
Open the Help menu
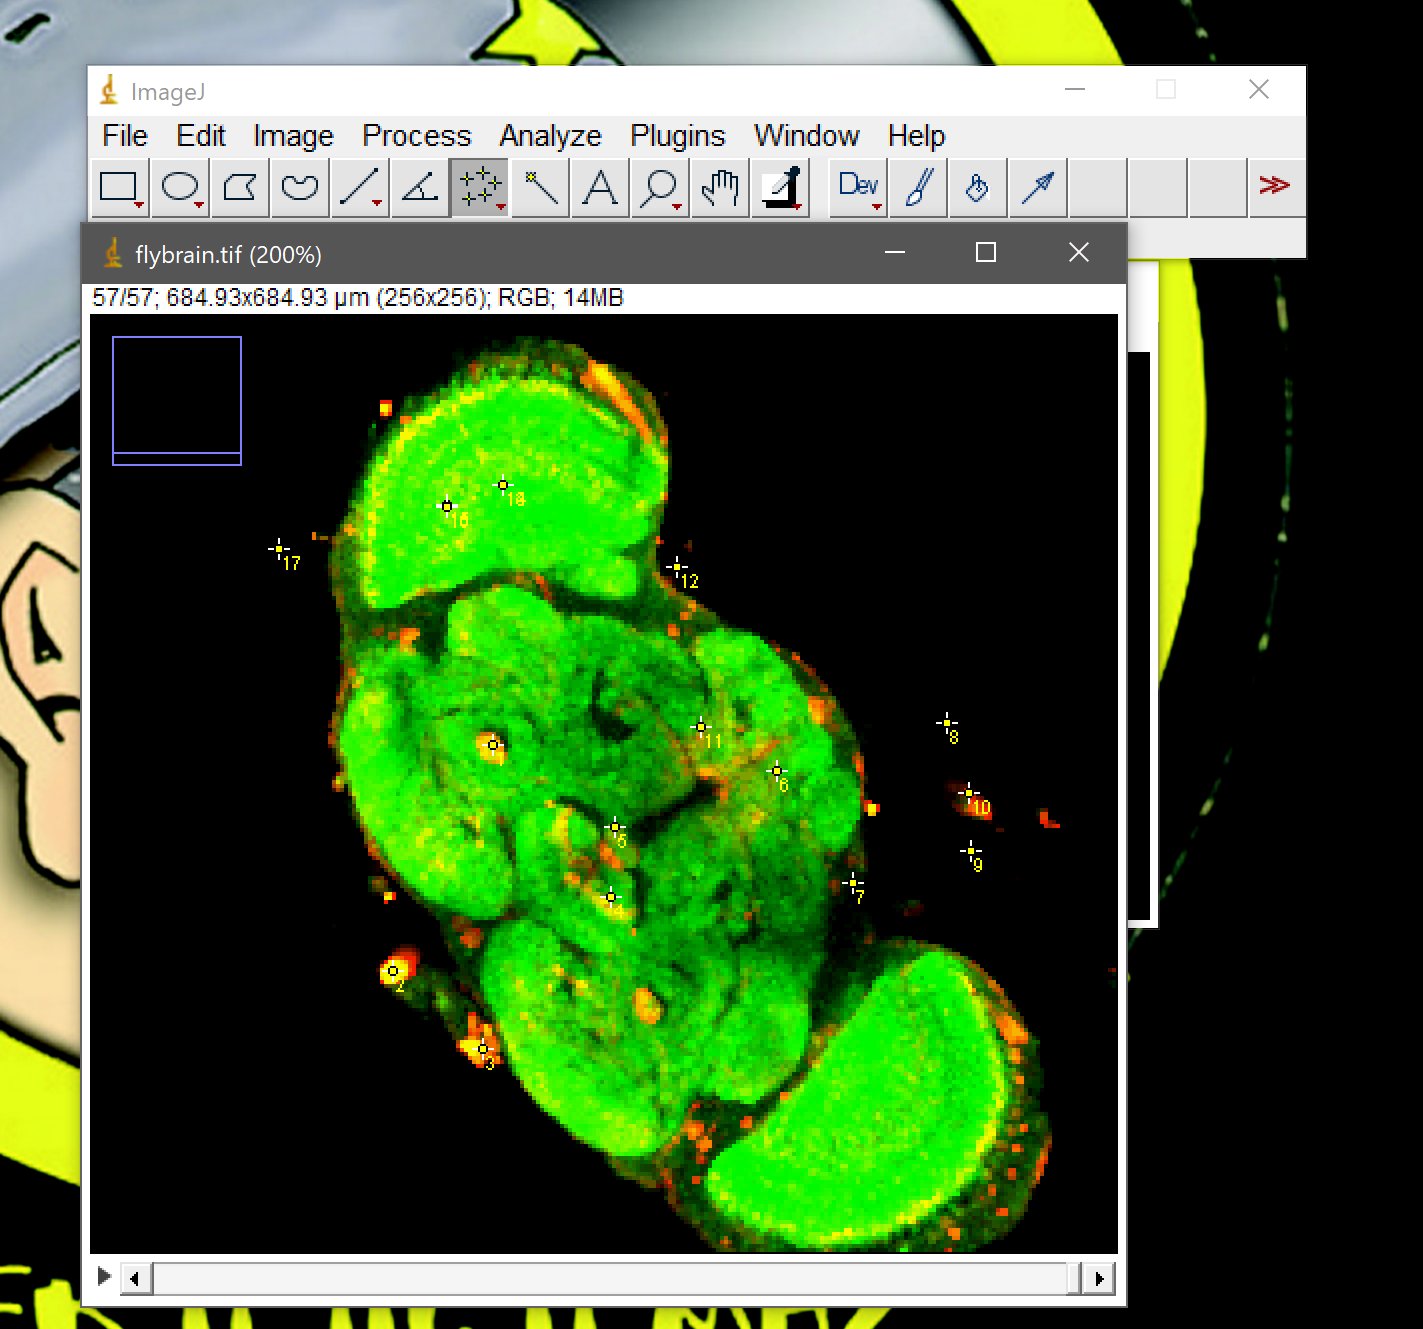pos(916,136)
